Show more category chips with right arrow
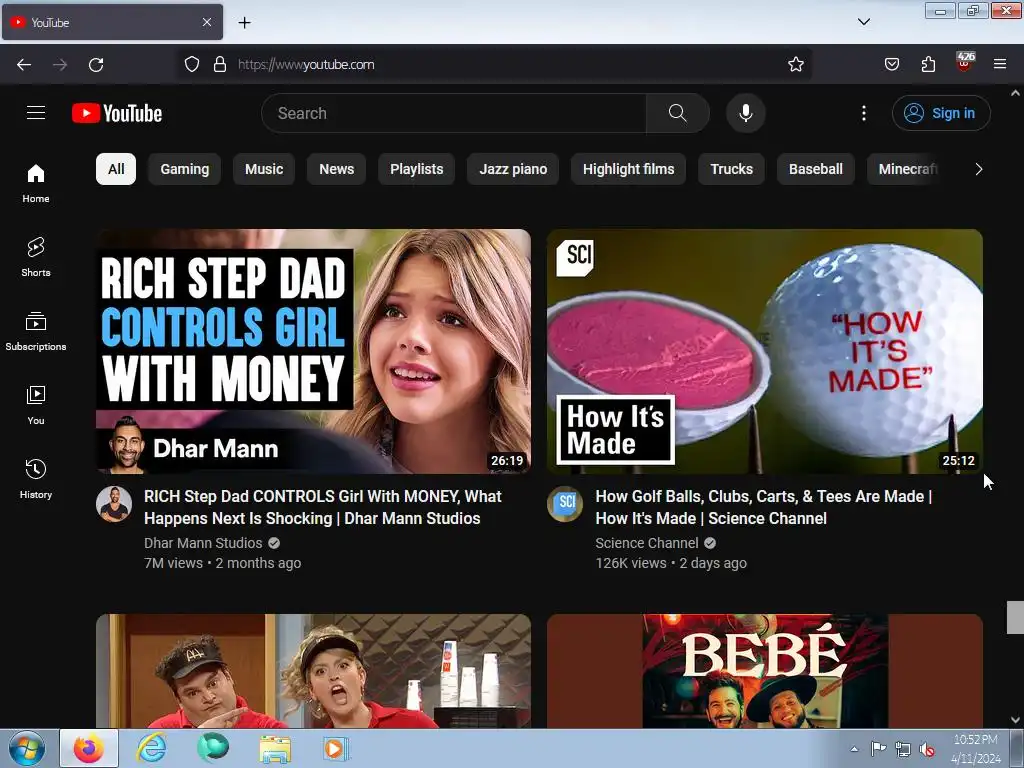This screenshot has width=1024, height=768. click(978, 169)
